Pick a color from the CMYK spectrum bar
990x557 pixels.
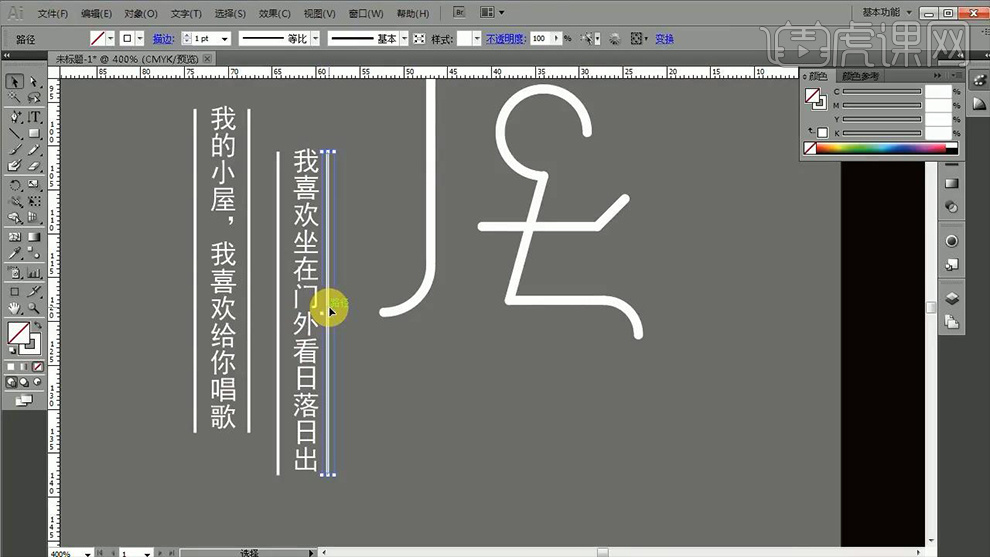click(880, 149)
